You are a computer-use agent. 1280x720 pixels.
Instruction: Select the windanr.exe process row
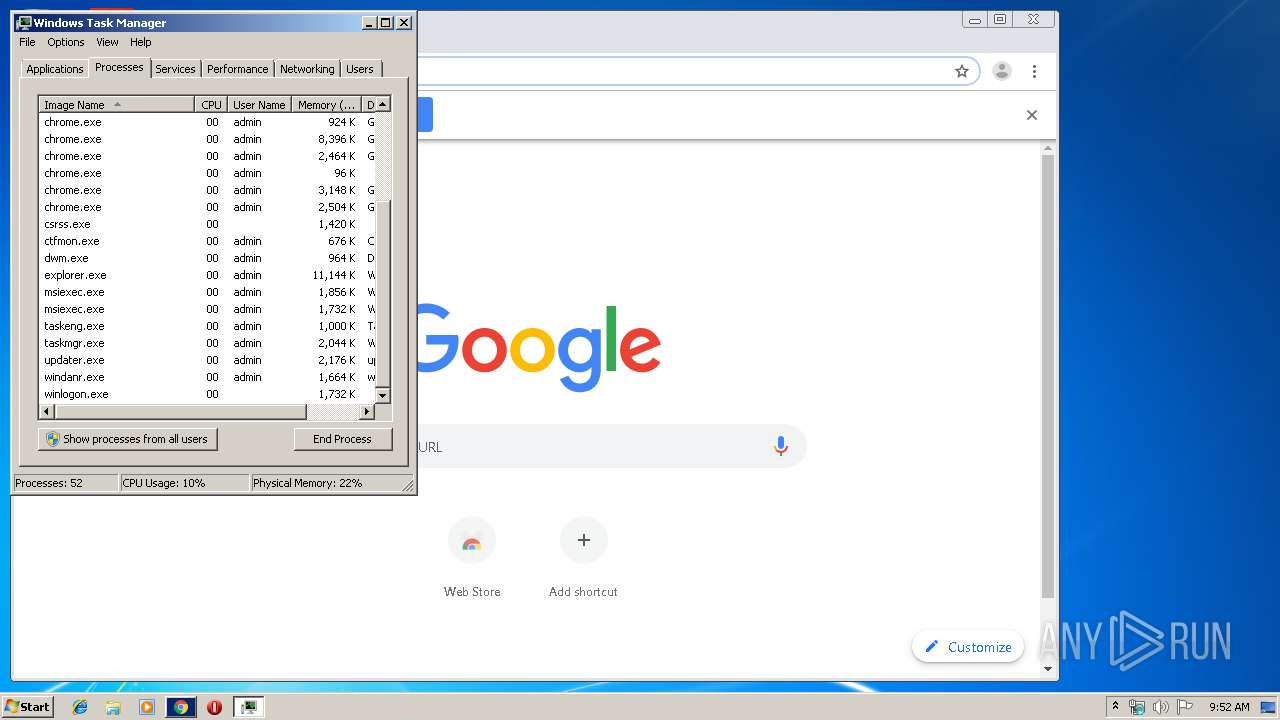click(207, 377)
